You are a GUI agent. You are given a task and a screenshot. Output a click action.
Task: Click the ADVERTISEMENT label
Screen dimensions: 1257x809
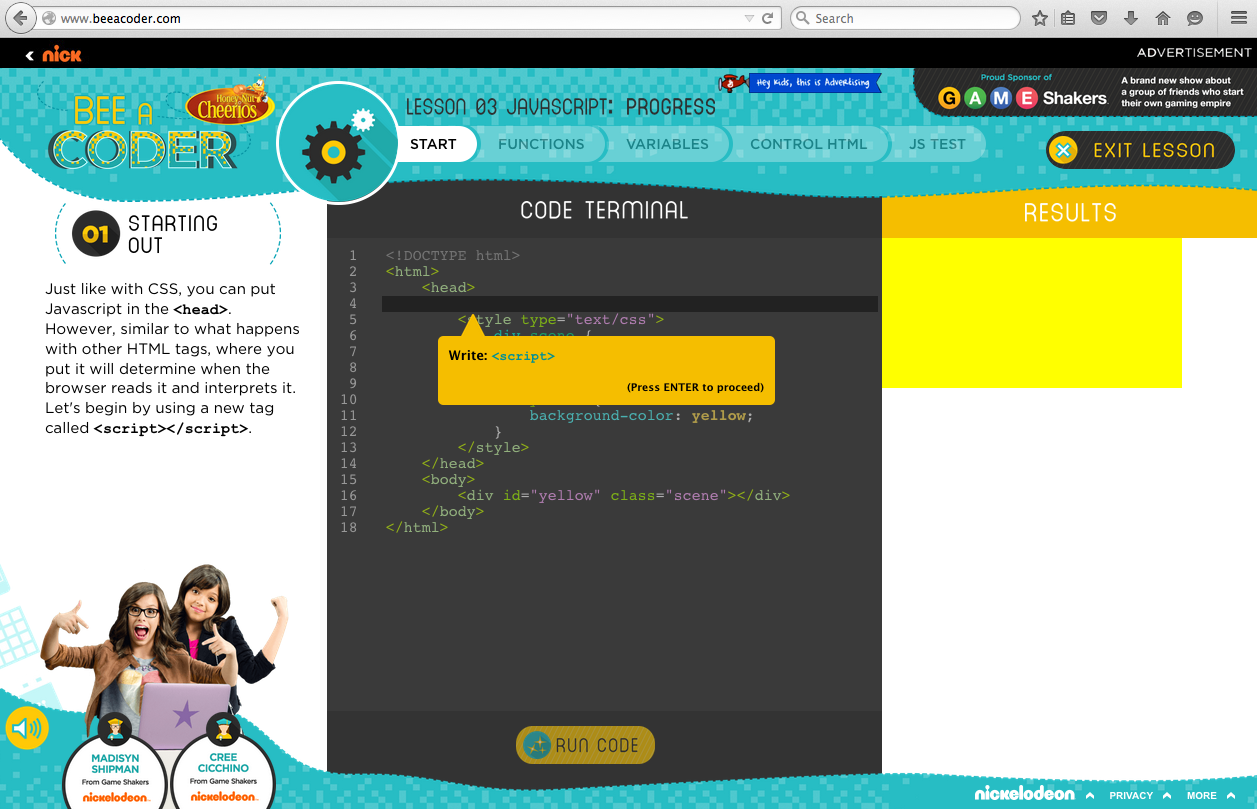point(1194,53)
